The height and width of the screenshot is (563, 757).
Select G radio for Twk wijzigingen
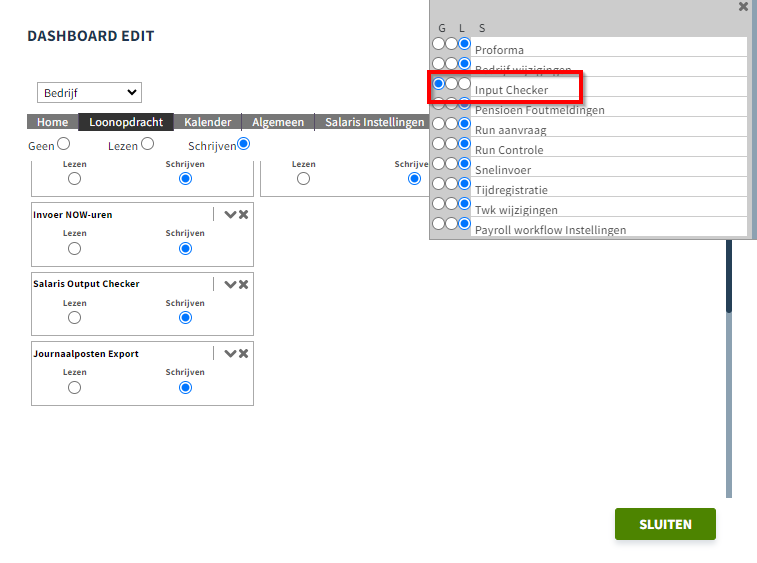[x=438, y=203]
